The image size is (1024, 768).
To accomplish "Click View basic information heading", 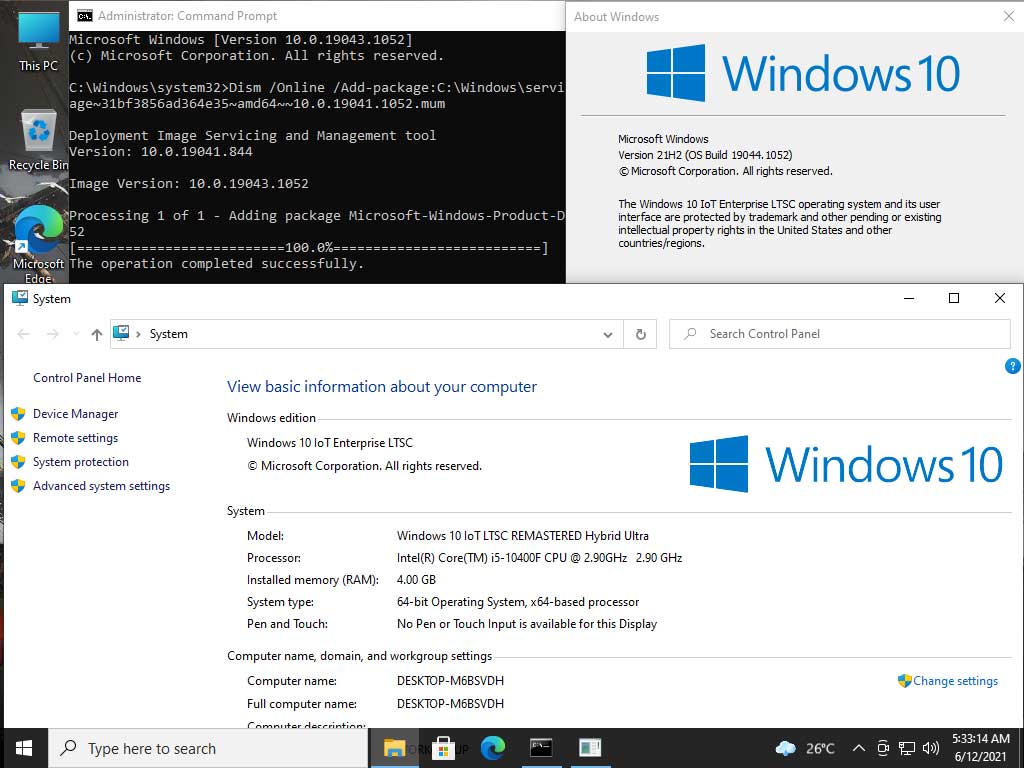I will coord(382,387).
